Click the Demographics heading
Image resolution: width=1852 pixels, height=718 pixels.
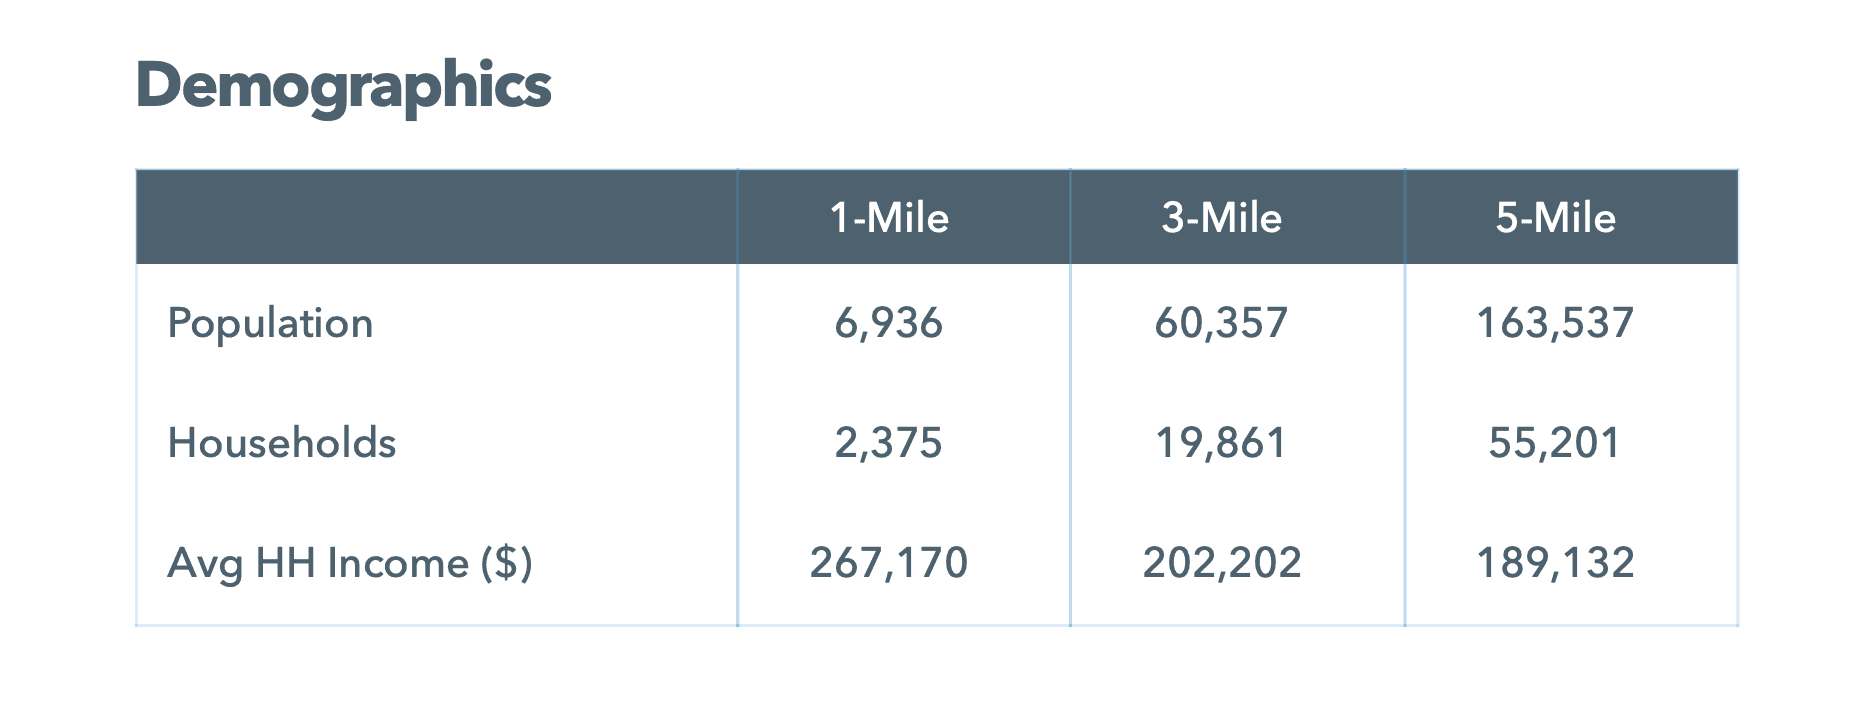click(x=343, y=88)
